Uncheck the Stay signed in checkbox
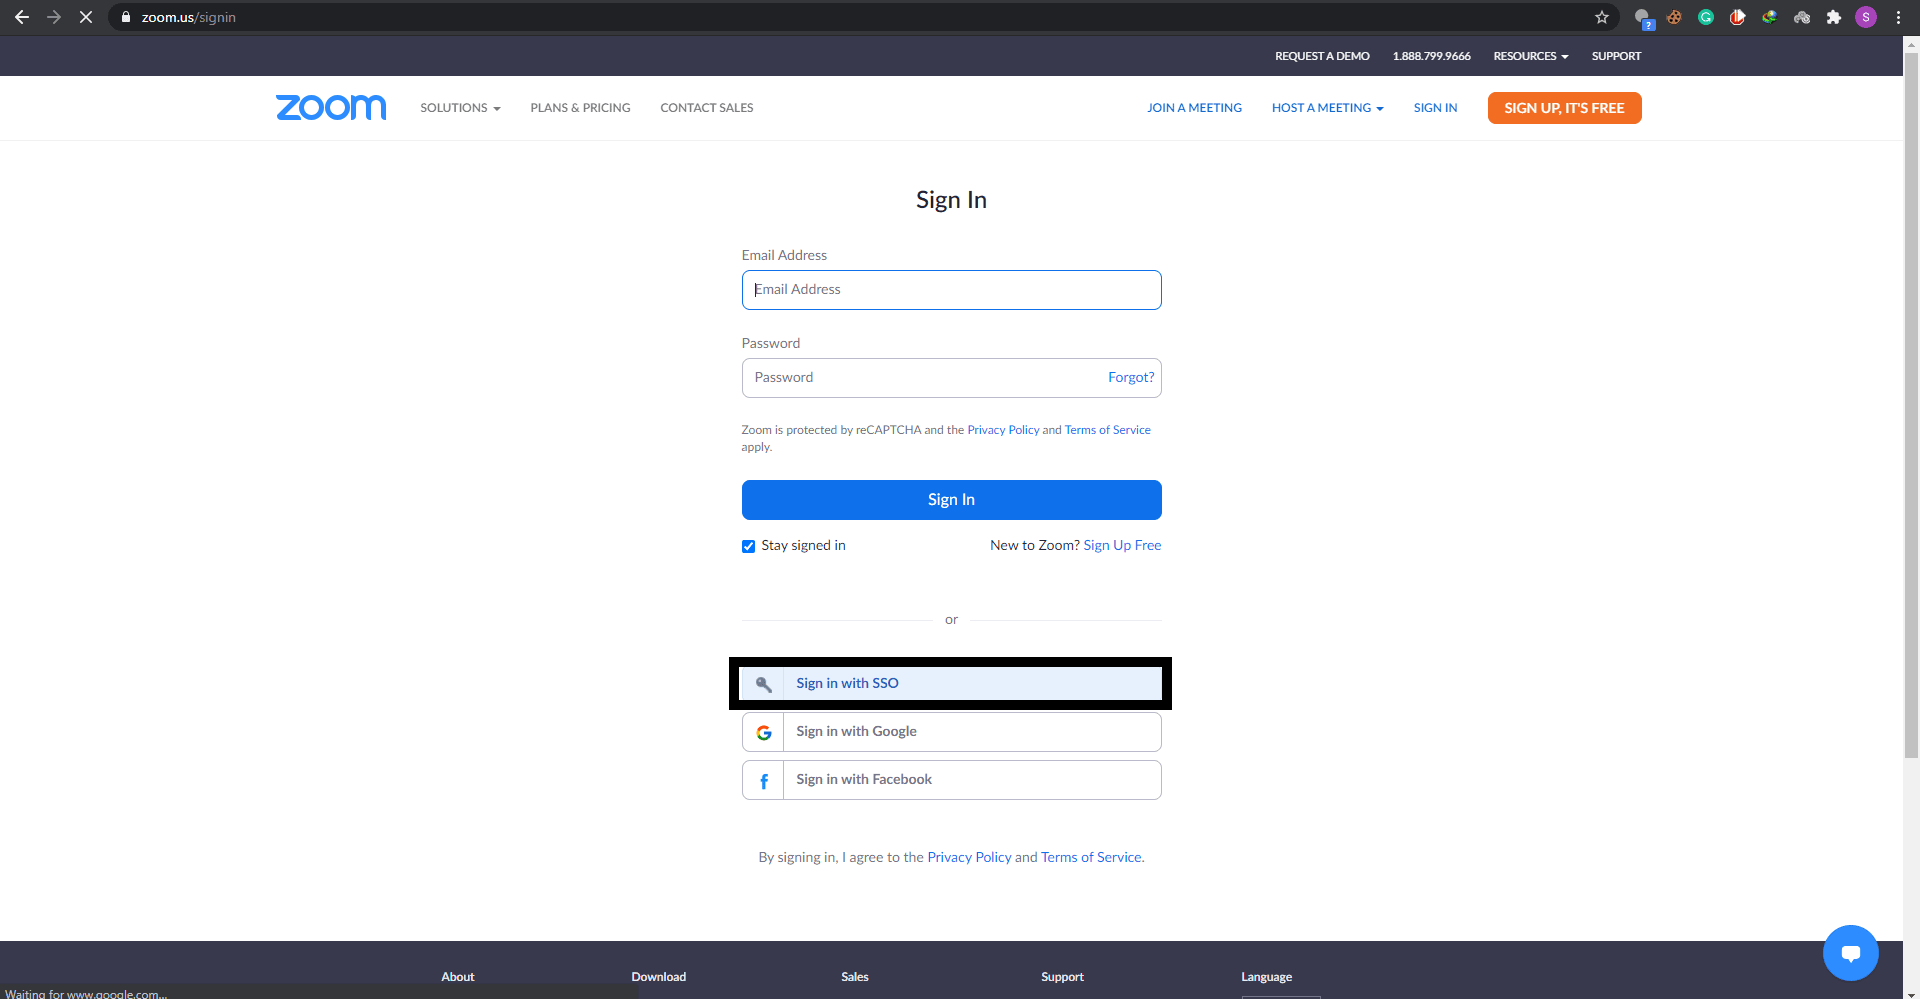 pos(748,546)
